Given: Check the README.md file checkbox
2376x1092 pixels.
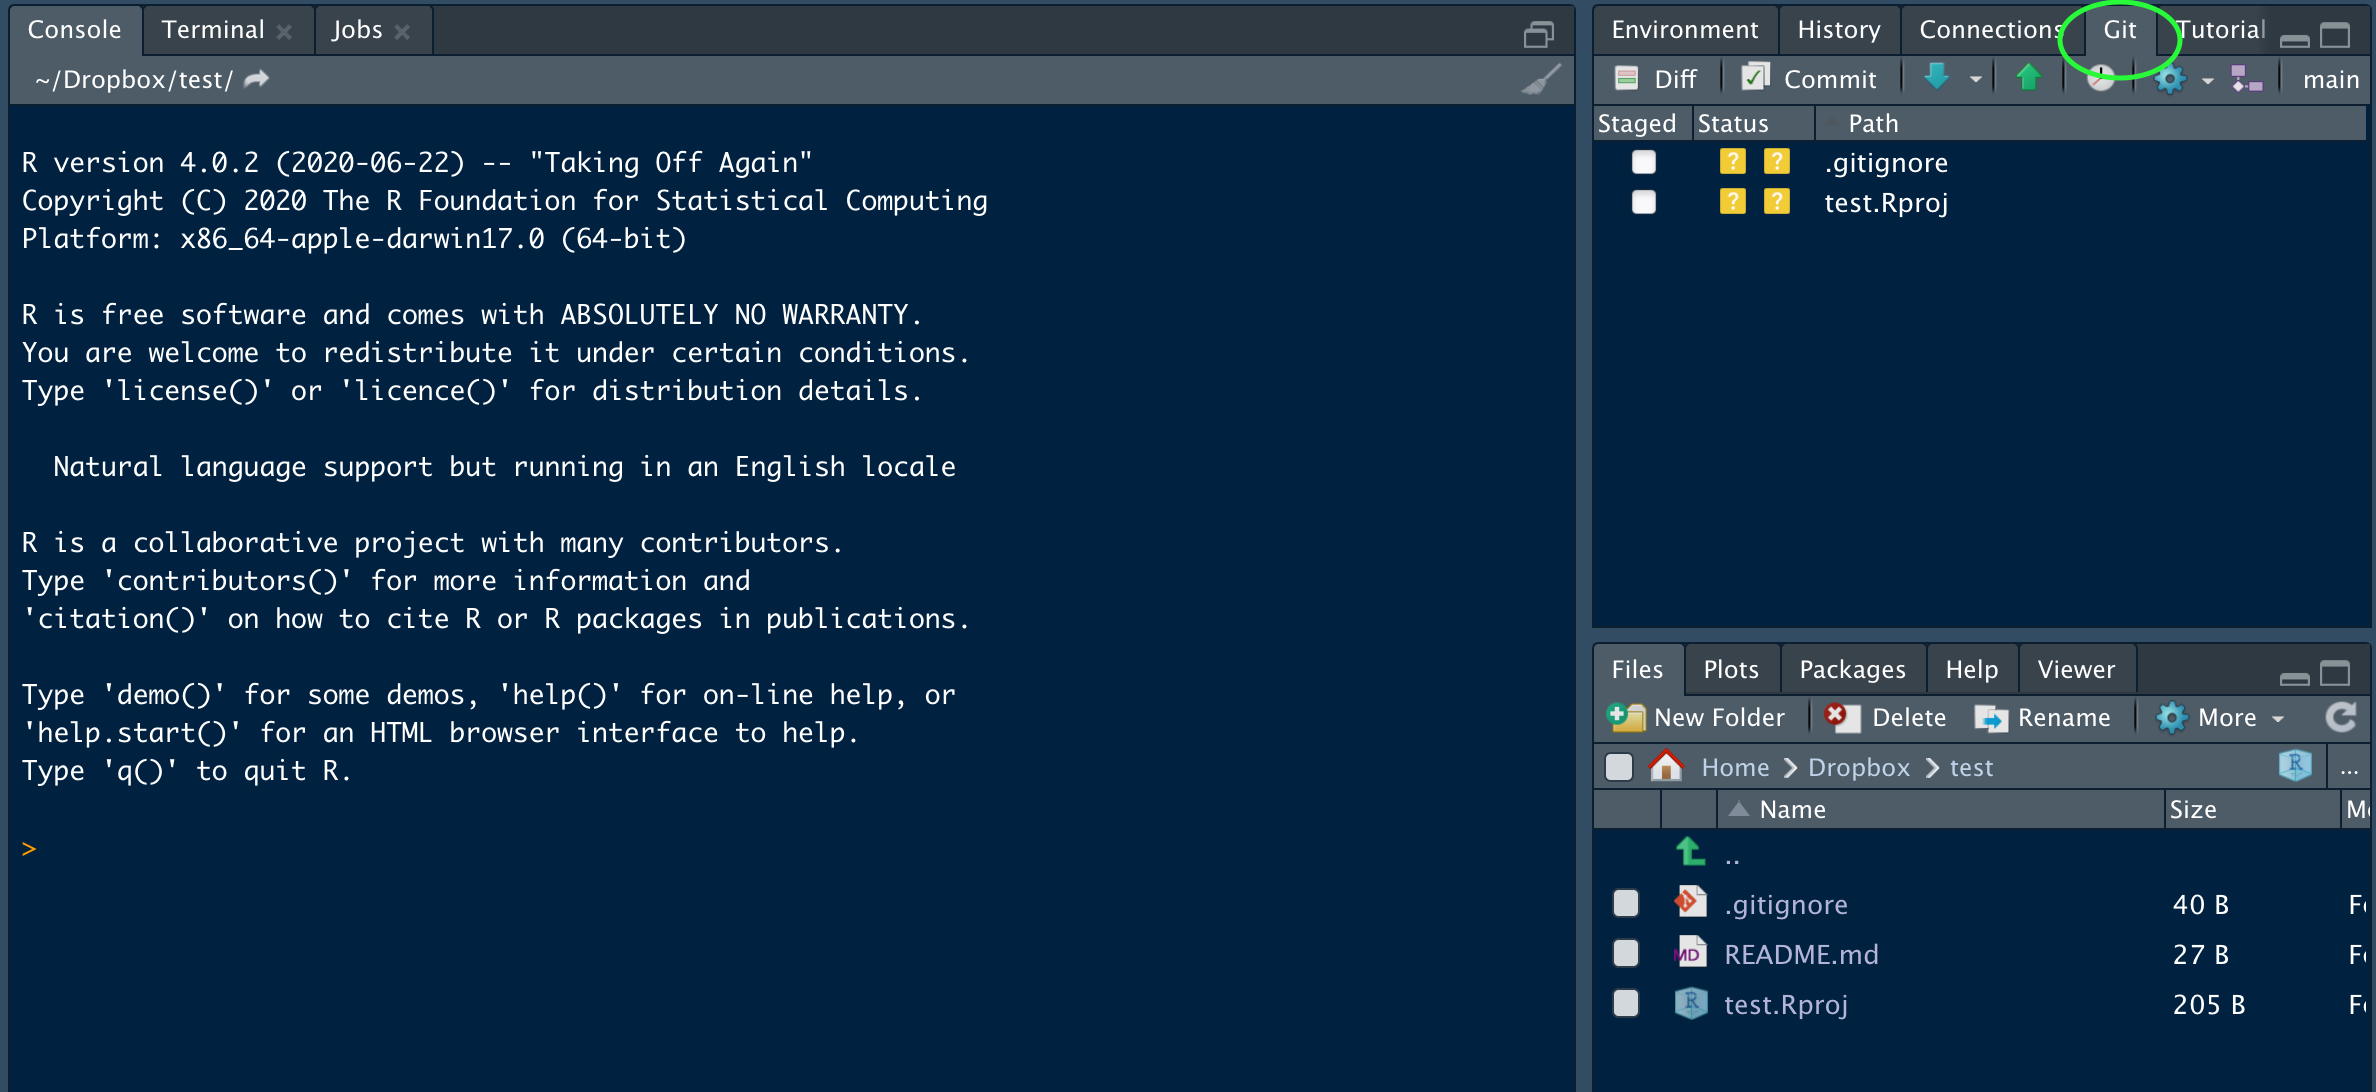Looking at the screenshot, I should (1626, 953).
